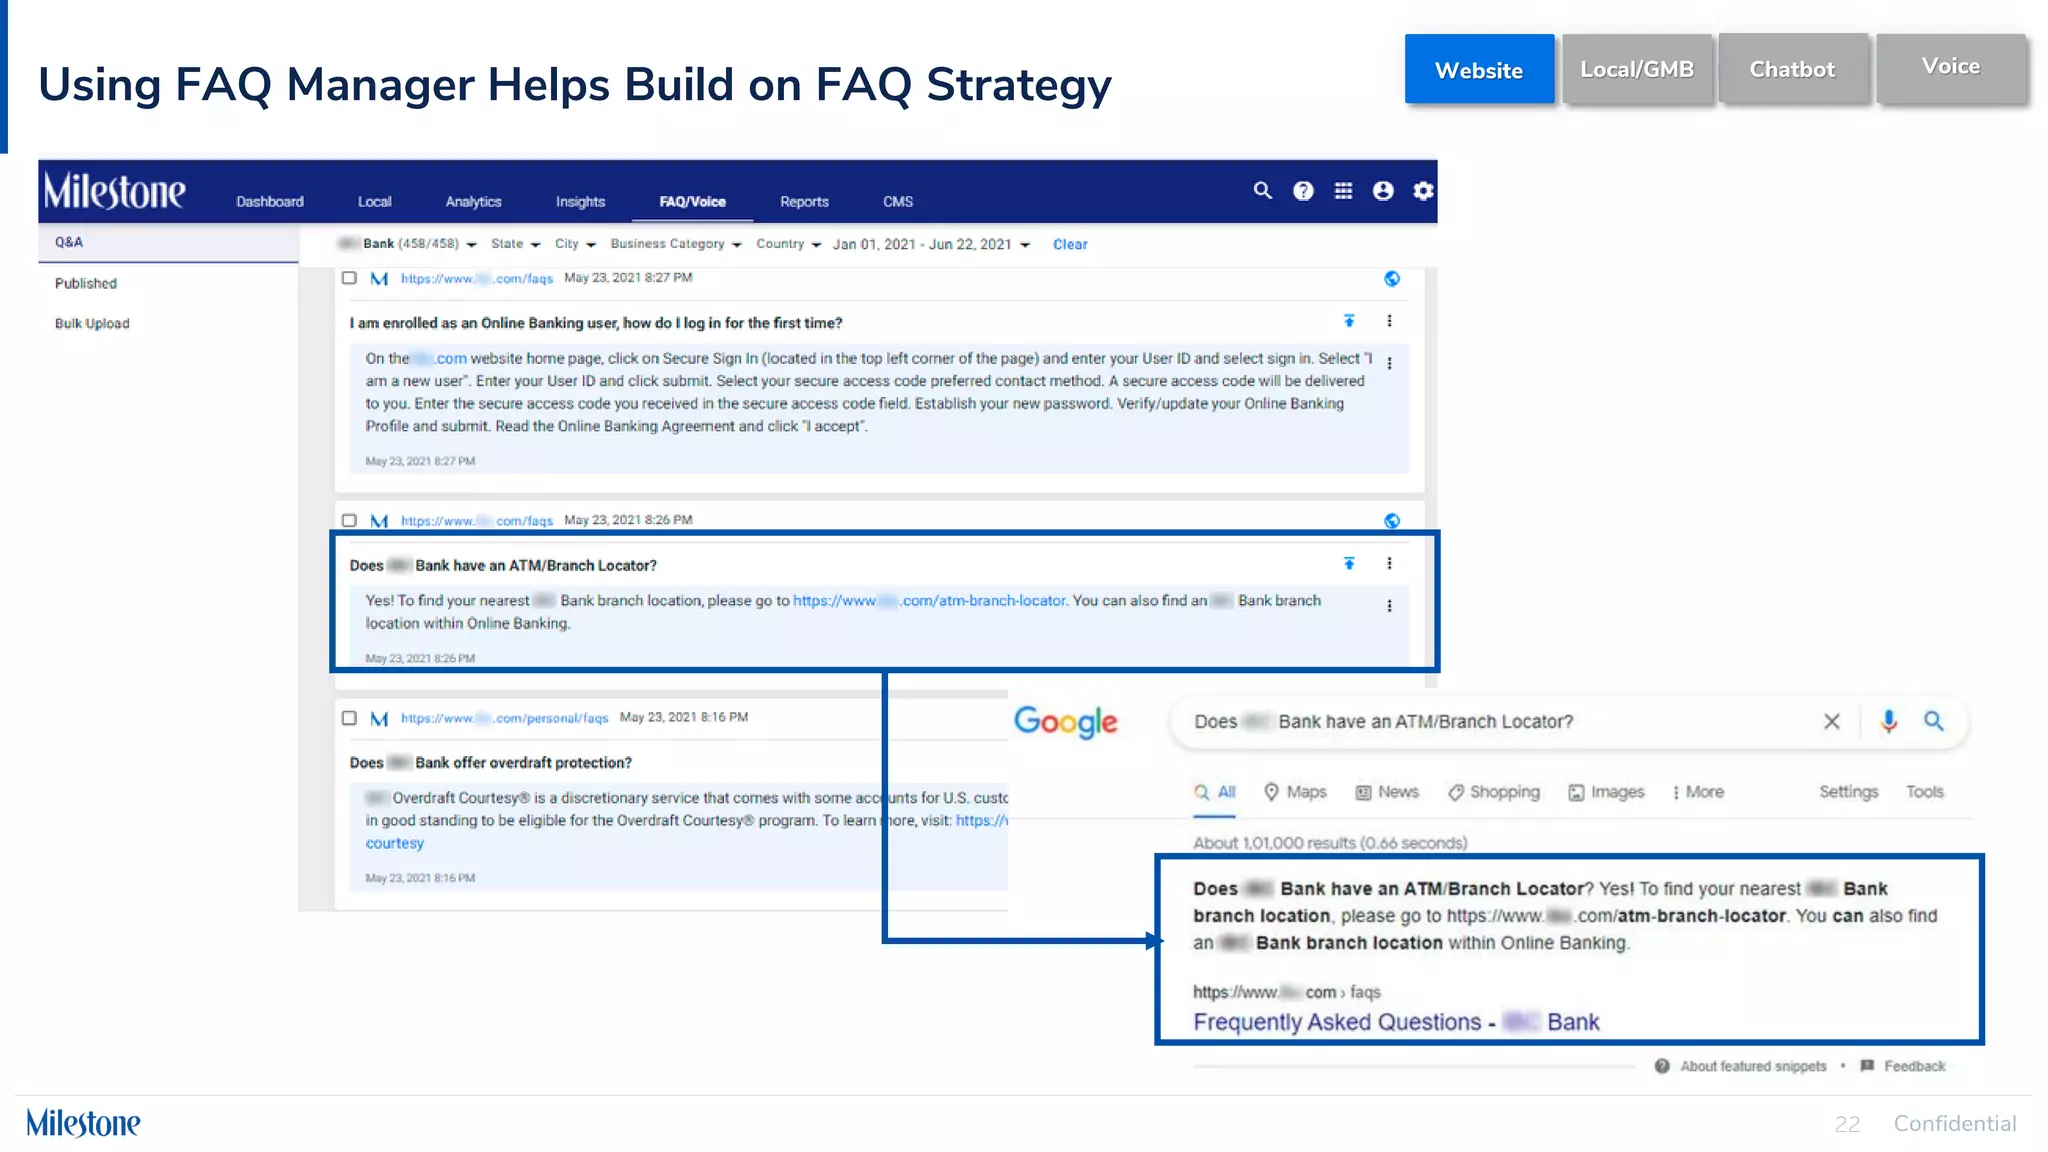The image size is (2048, 1152).
Task: Expand the State filter dropdown
Action: [x=515, y=244]
